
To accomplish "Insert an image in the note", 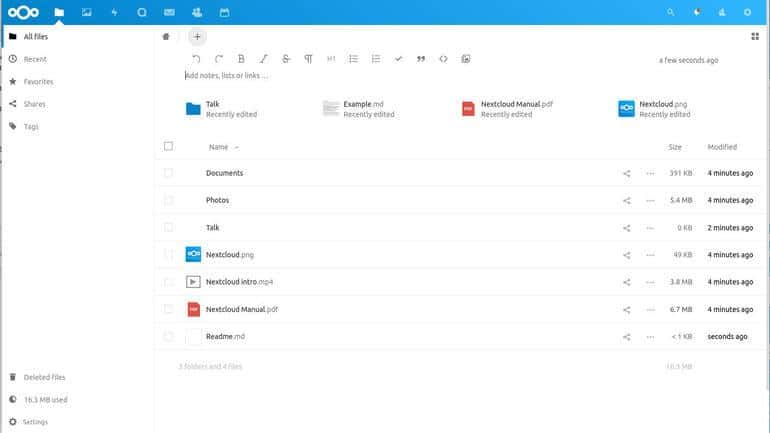I will [x=466, y=59].
